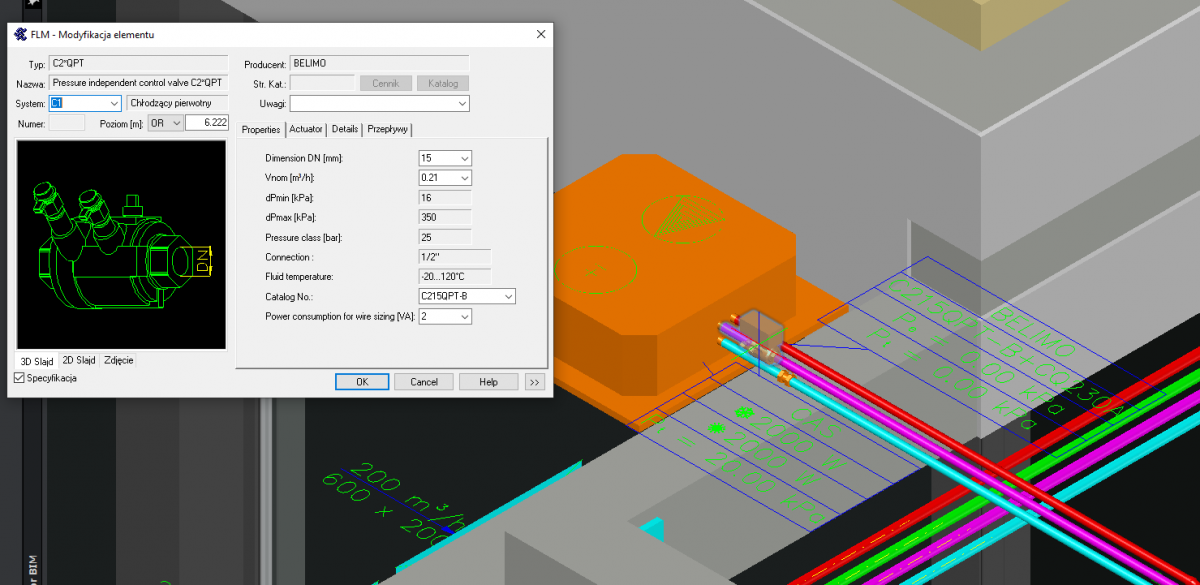Open the Catalog No. dropdown

tap(508, 296)
